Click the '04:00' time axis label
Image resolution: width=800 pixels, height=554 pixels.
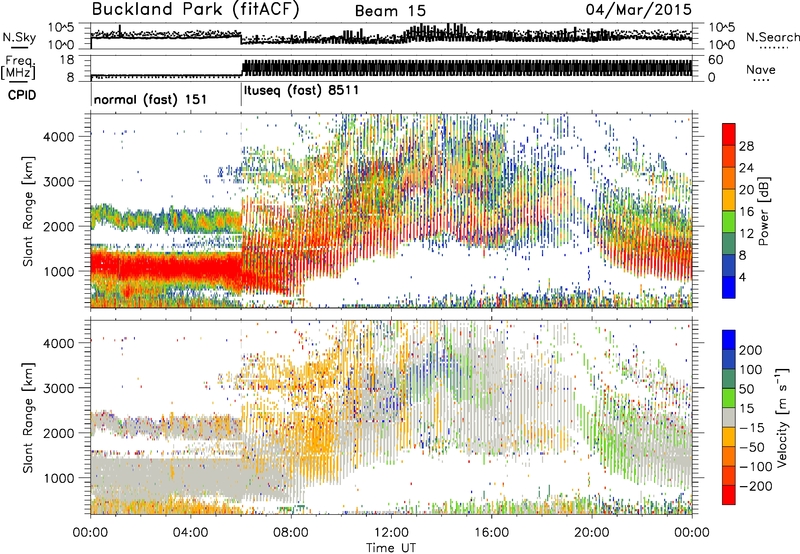[x=190, y=533]
